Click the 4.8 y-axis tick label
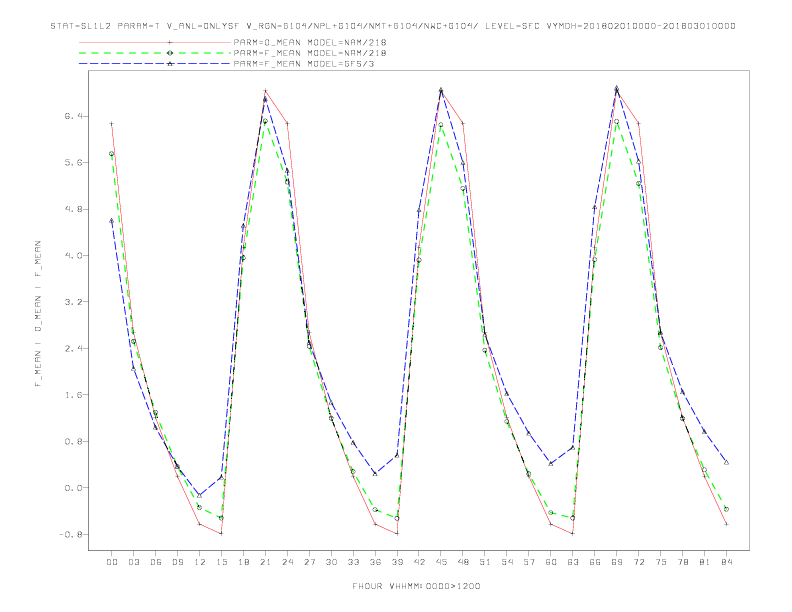The image size is (792, 612). click(73, 209)
